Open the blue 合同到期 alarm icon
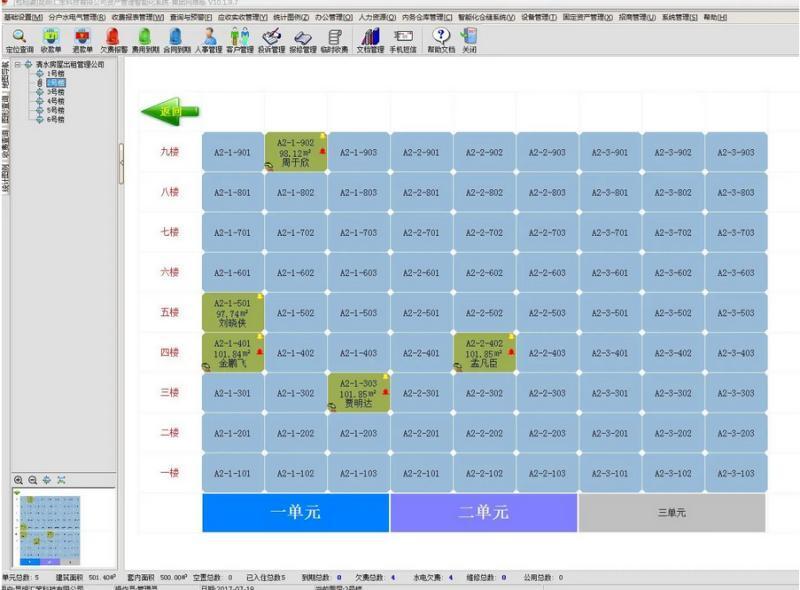 [x=177, y=40]
